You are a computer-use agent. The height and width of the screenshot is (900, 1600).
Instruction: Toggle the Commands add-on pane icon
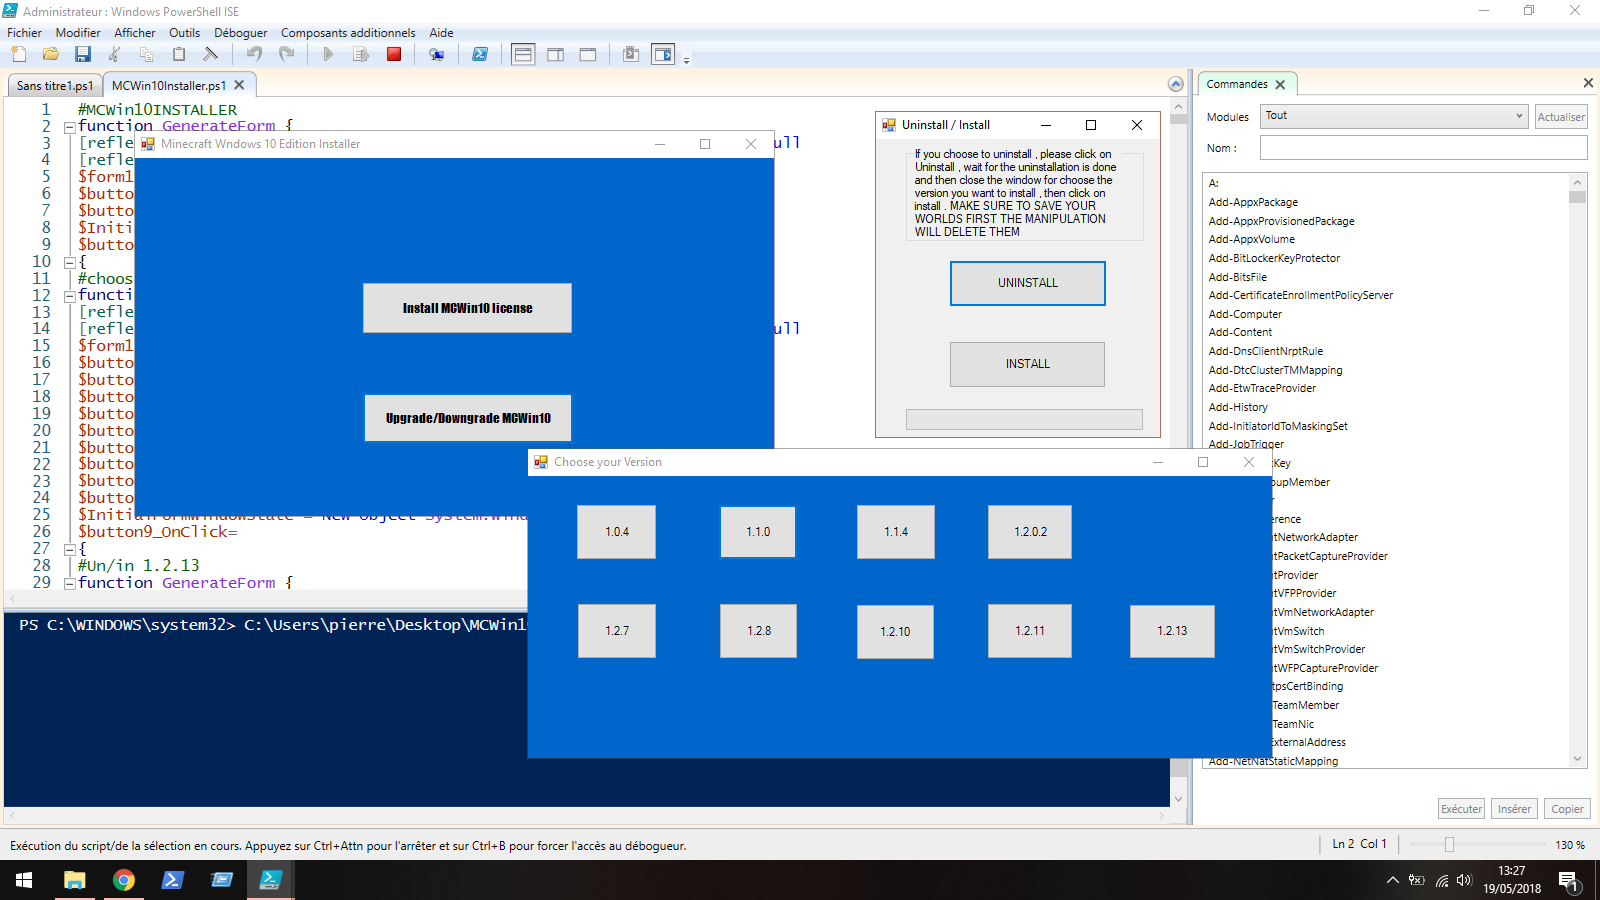663,55
